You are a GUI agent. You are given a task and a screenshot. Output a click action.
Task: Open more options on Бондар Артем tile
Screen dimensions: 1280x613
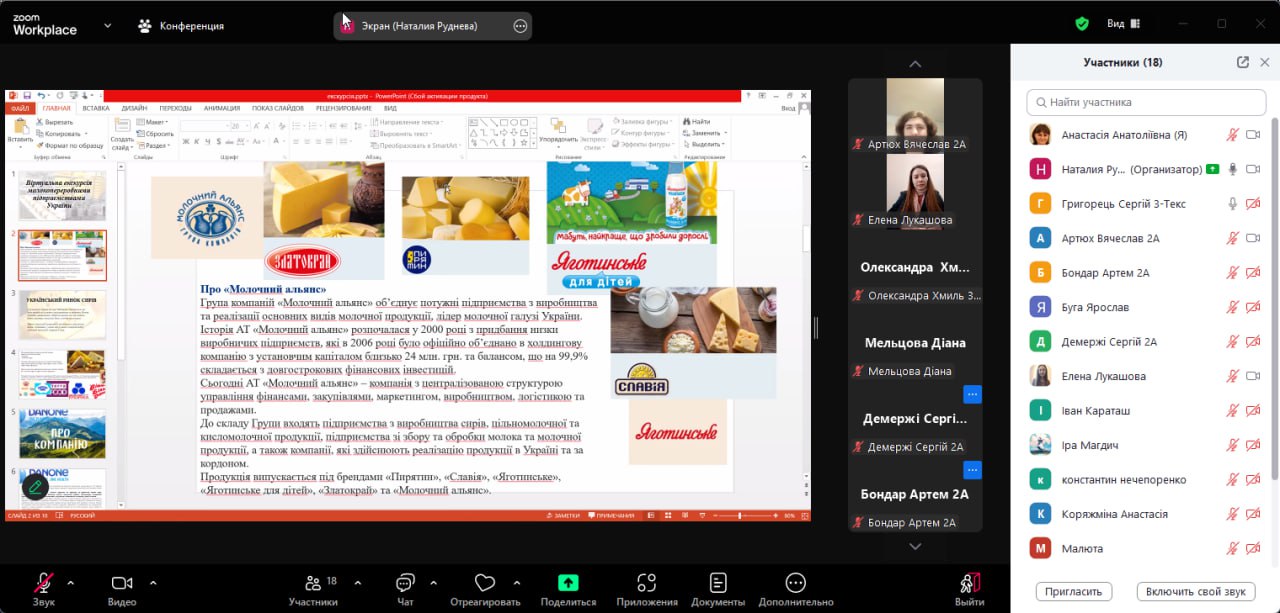972,469
